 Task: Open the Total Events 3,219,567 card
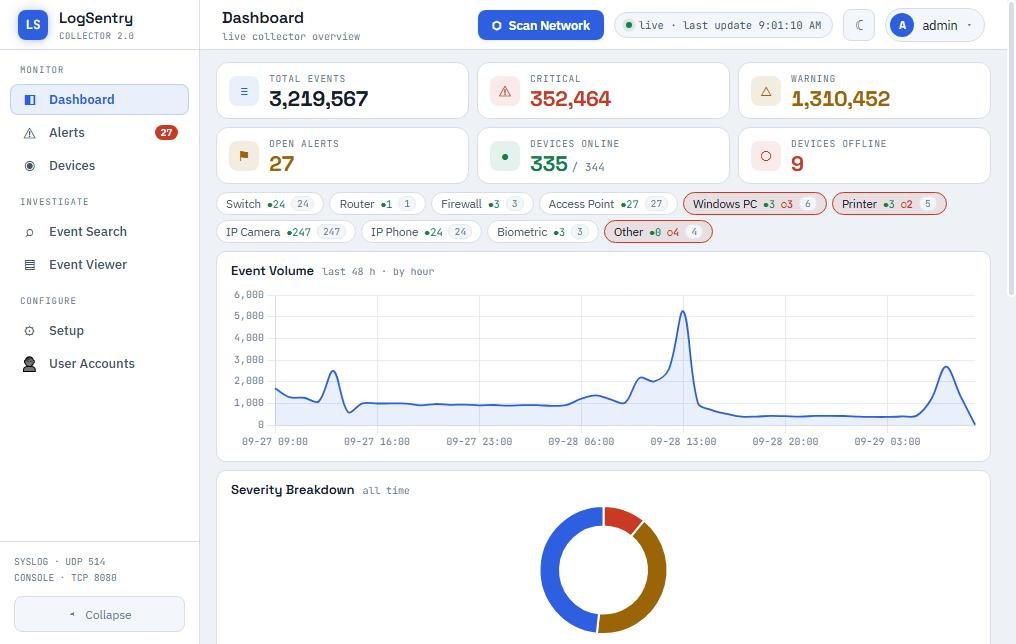coord(342,91)
